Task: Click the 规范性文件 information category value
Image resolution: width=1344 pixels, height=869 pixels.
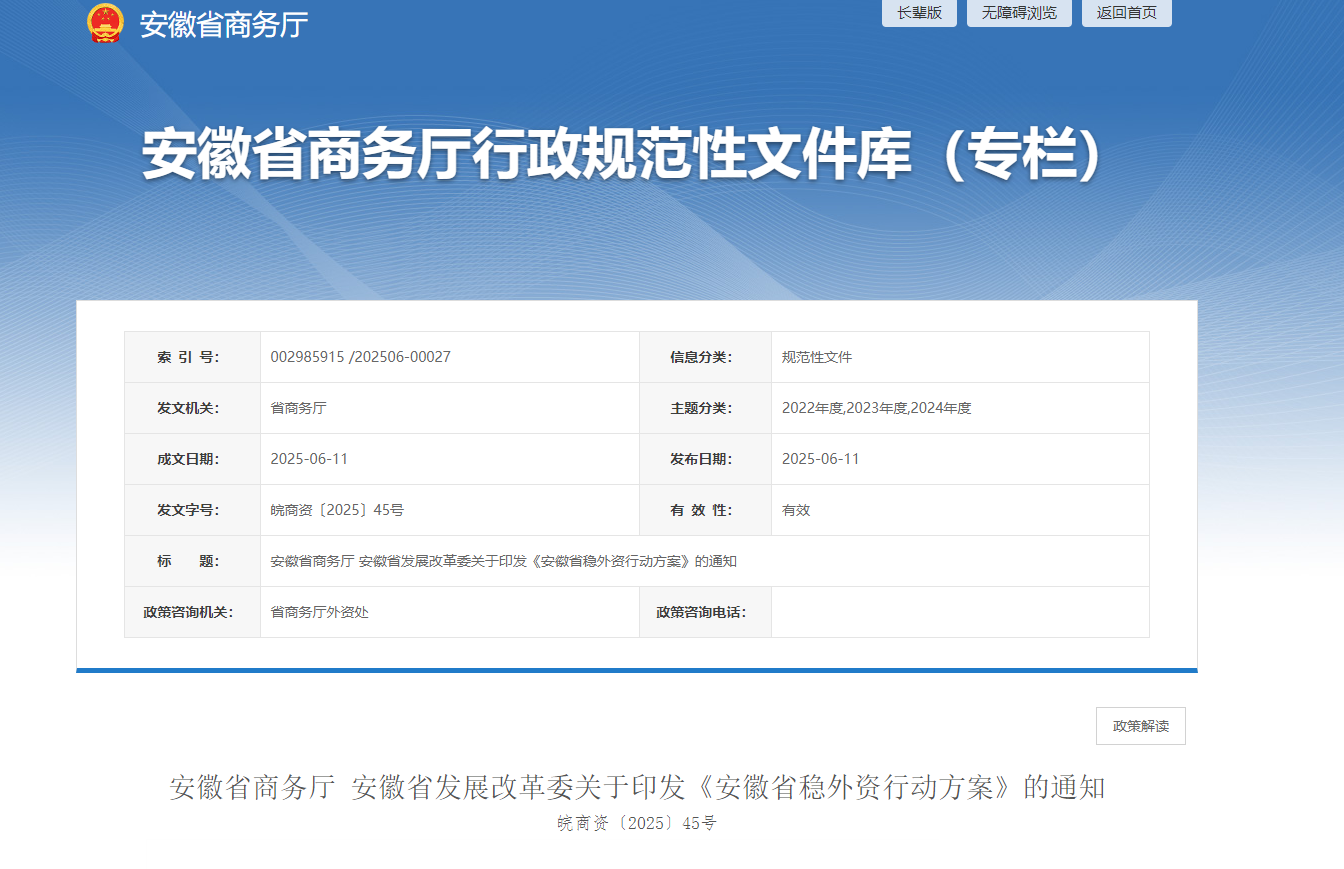Action: (x=816, y=357)
